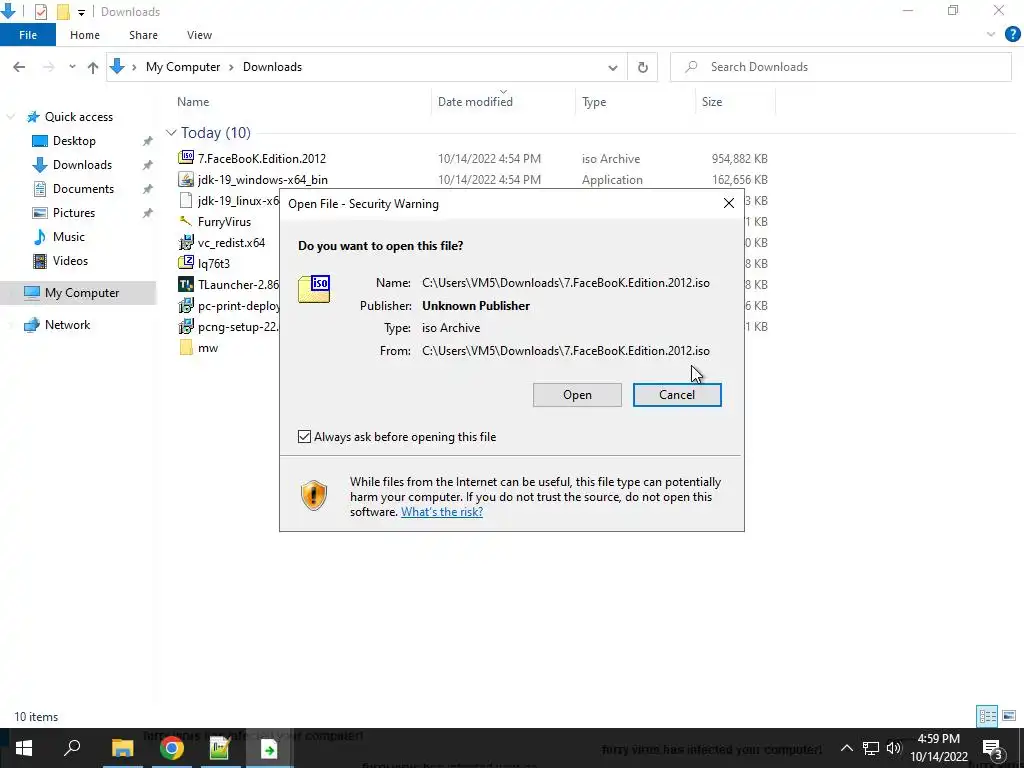Open Customize Quick Access Toolbar dropdown
Screen dimensions: 1024x768
tap(81, 12)
